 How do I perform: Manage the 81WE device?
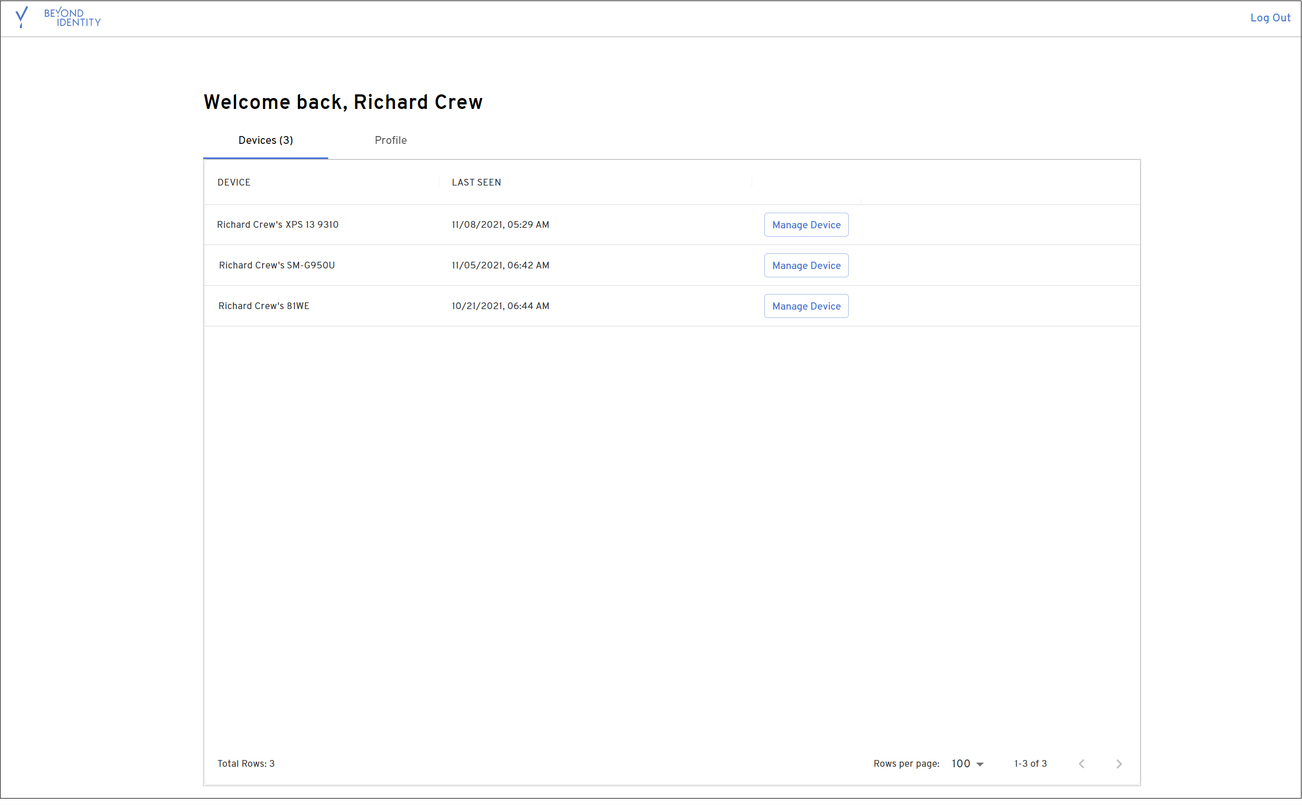[x=806, y=306]
